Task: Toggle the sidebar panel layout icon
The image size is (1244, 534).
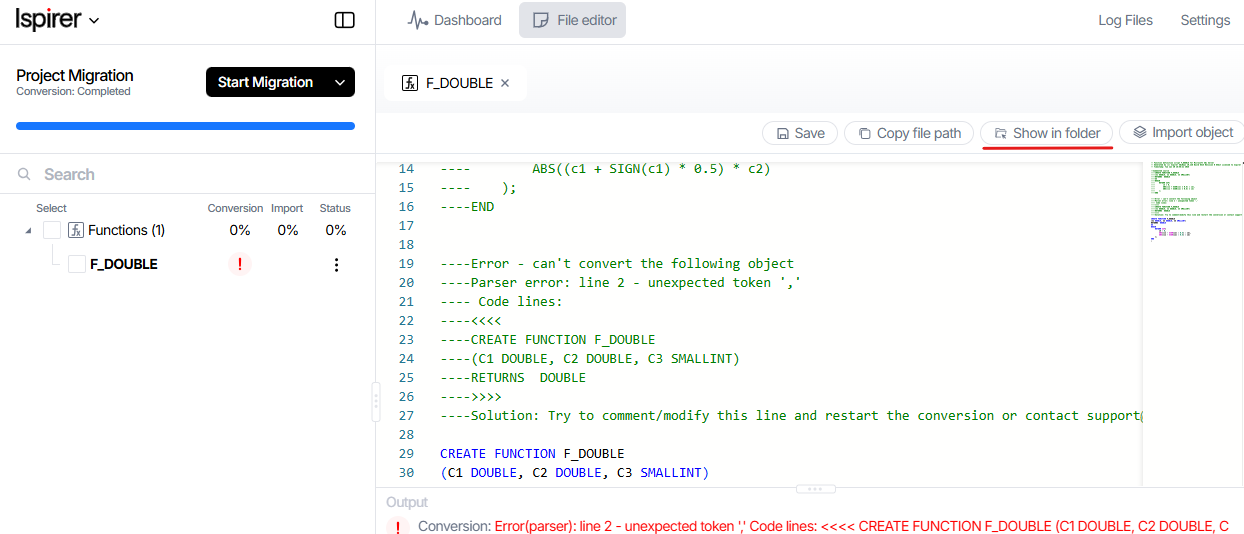Action: pos(344,20)
